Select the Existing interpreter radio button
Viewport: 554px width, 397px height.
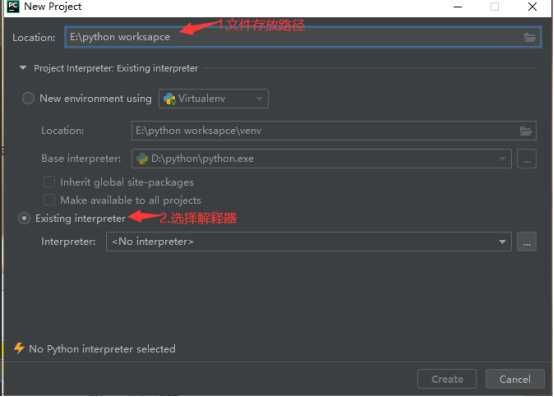pyautogui.click(x=24, y=218)
